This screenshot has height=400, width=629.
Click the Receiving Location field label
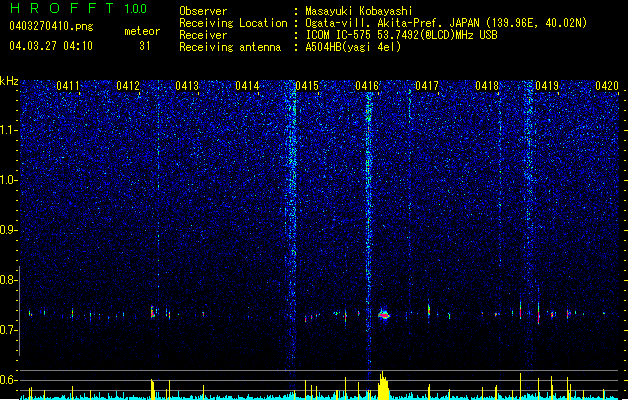click(x=233, y=23)
